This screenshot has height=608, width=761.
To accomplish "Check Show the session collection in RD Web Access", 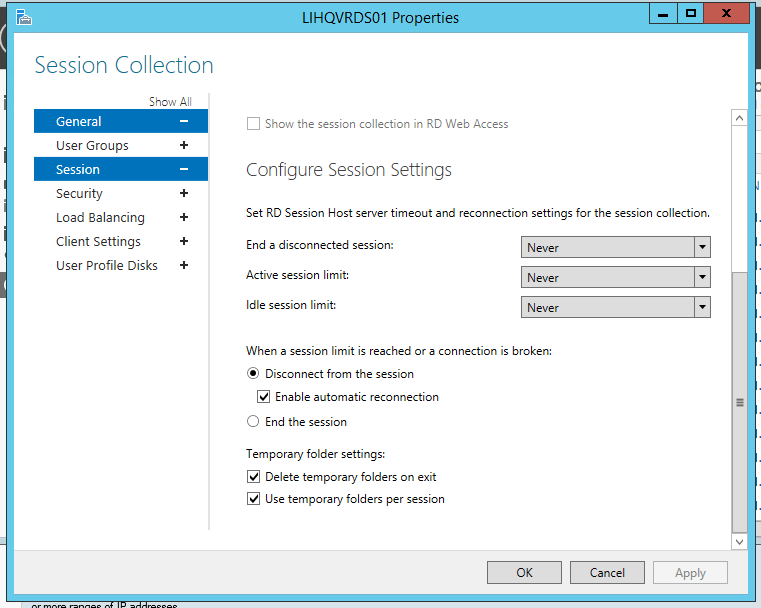I will [x=253, y=124].
